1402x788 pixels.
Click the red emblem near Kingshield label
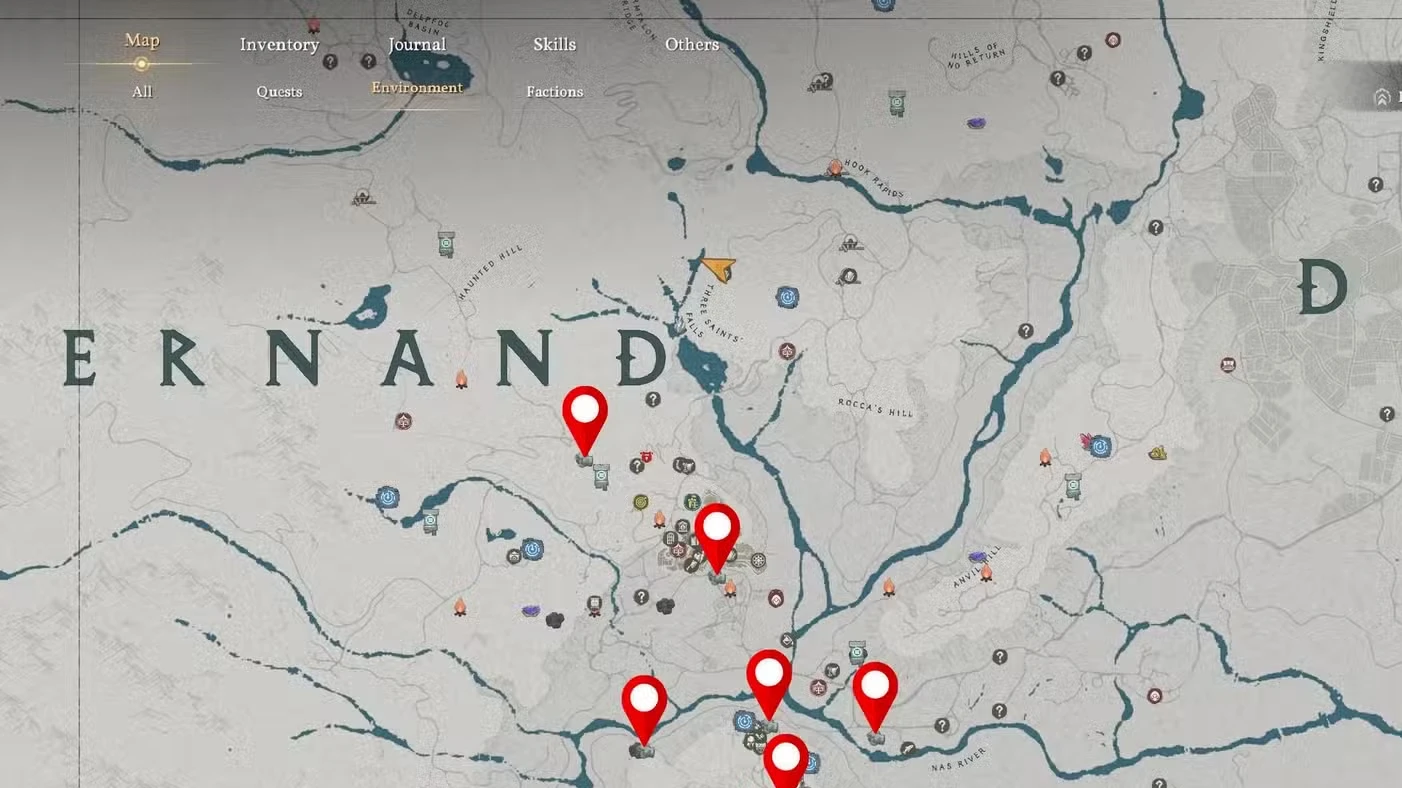[1113, 40]
